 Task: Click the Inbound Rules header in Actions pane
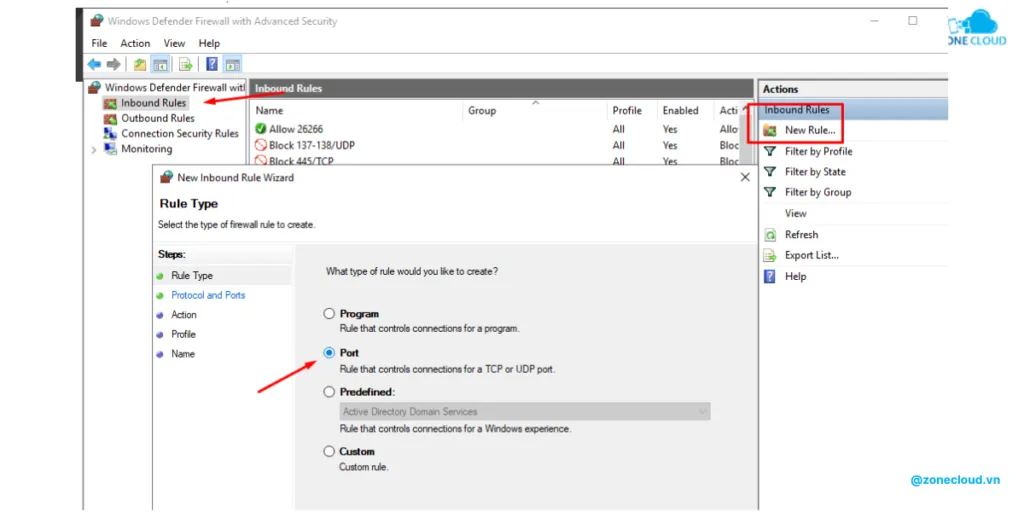coord(852,110)
